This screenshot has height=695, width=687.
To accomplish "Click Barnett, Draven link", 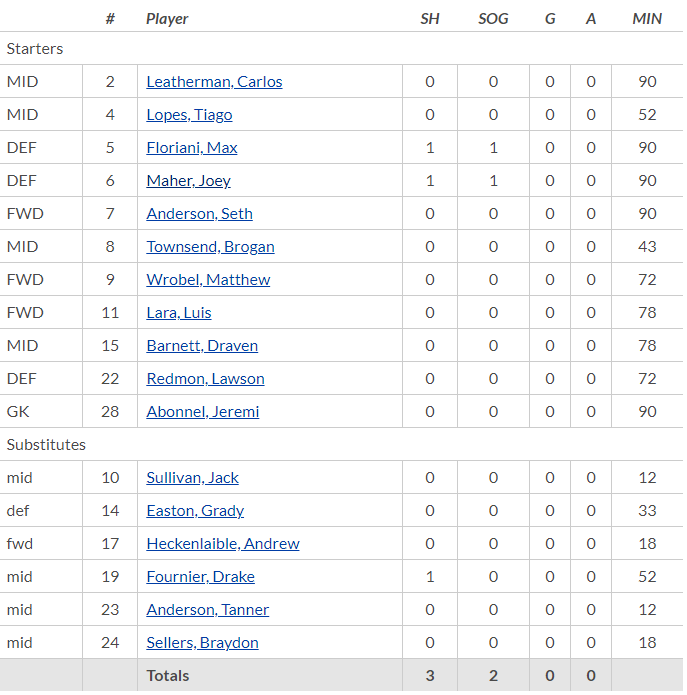I will click(x=202, y=346).
